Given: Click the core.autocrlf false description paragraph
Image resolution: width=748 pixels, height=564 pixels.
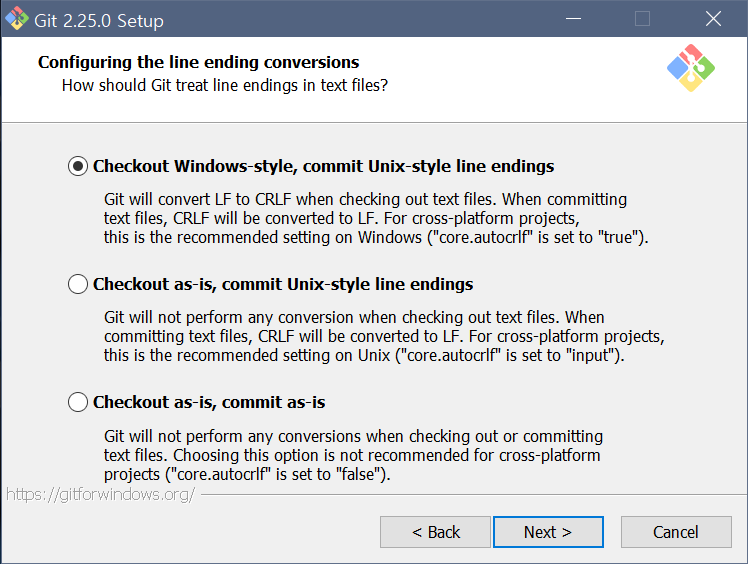Looking at the screenshot, I should point(353,455).
